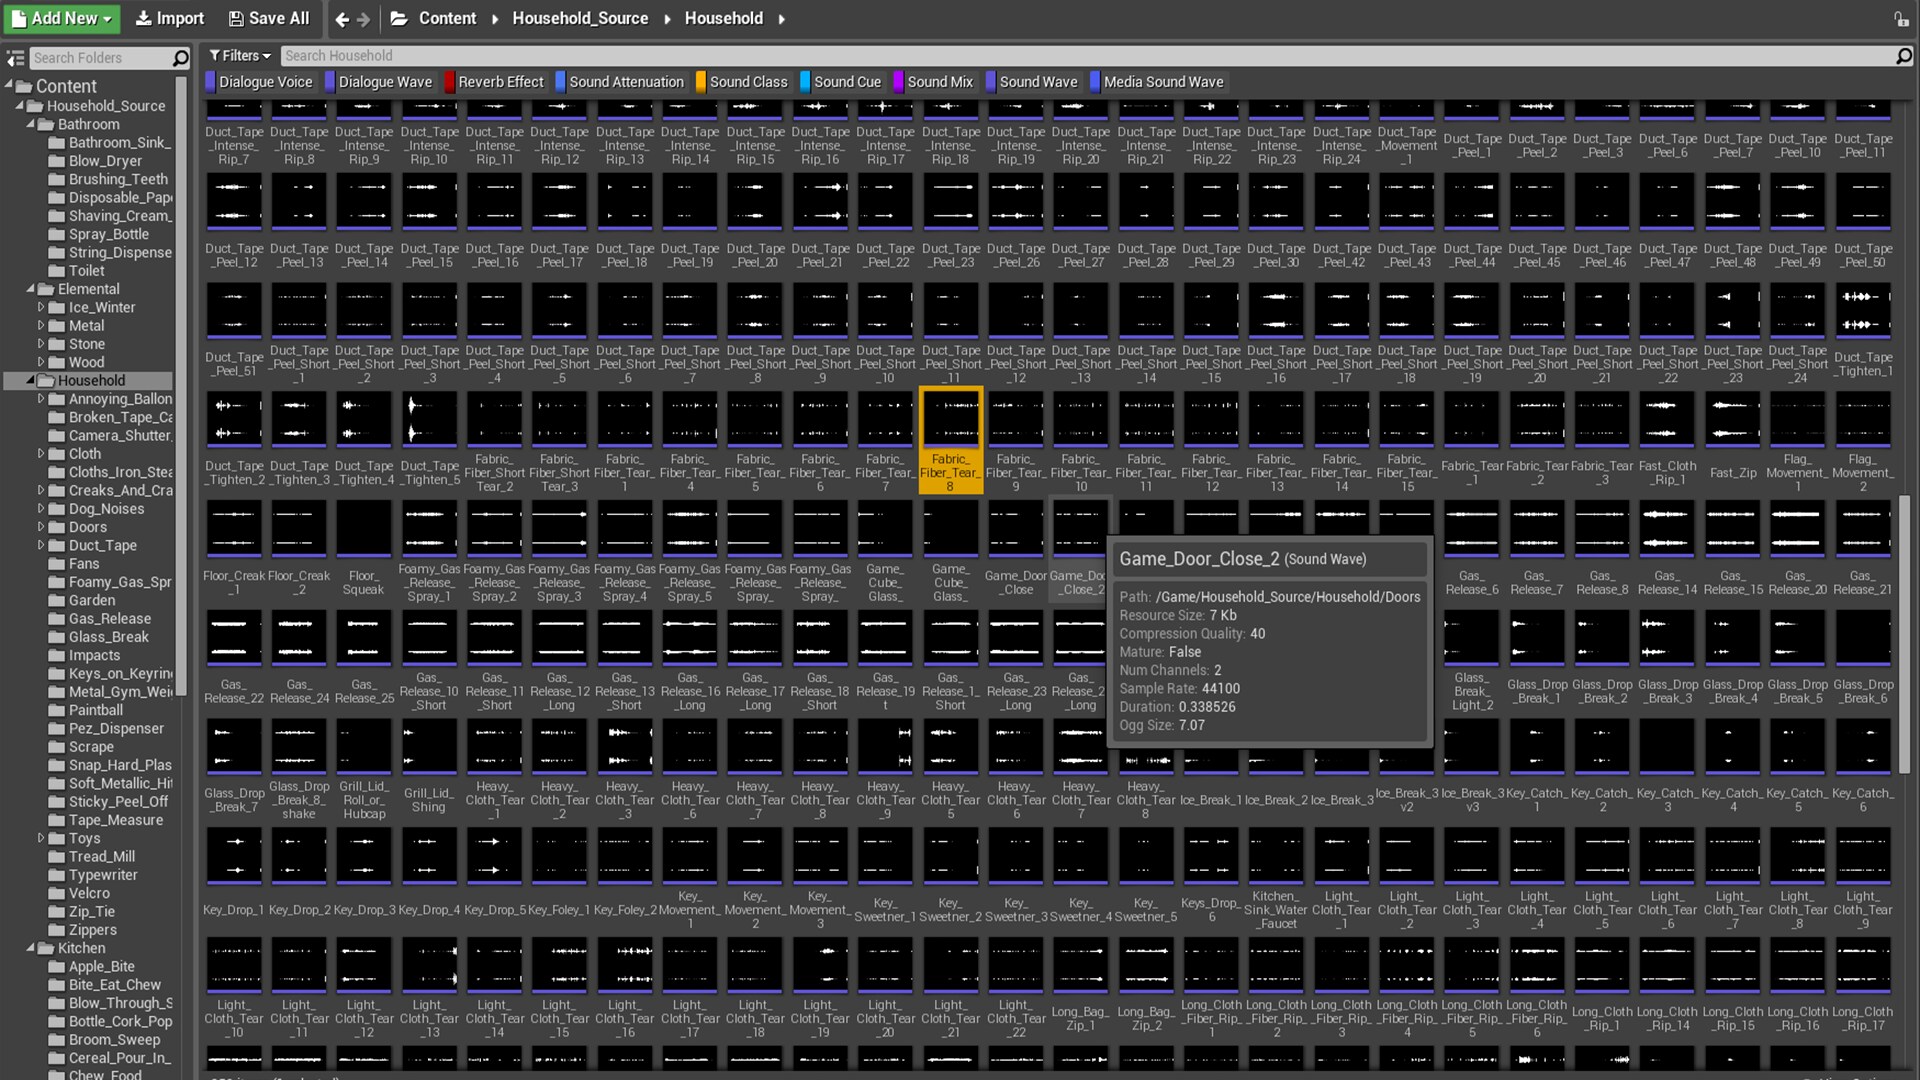Image resolution: width=1920 pixels, height=1080 pixels.
Task: Toggle the Dialogue Voice filter
Action: pos(265,82)
